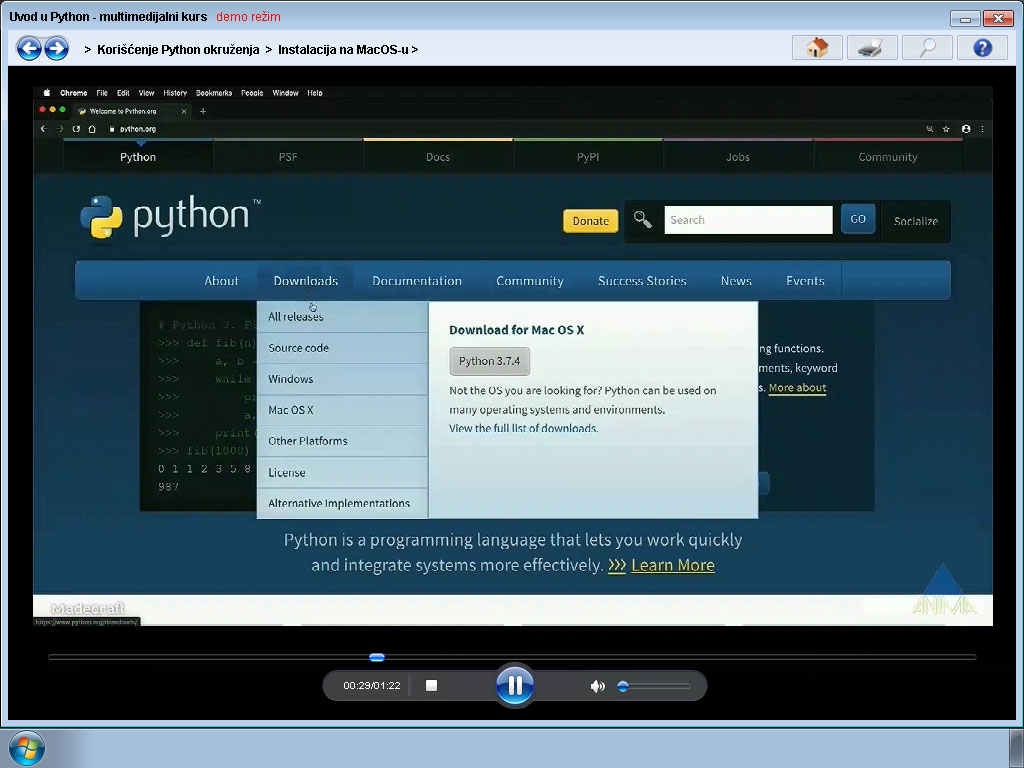1024x768 pixels.
Task: Click the back navigation arrow icon
Action: pos(29,48)
